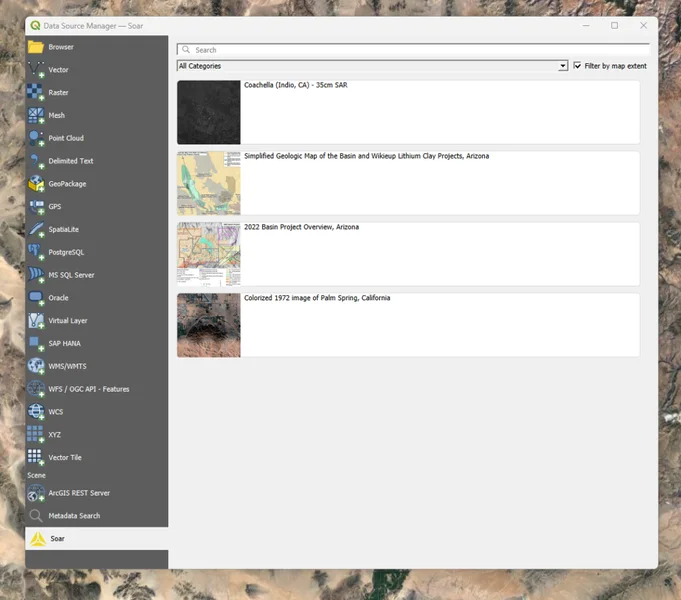Open the PostgreSQL elephant icon
Screen dimensions: 681x600
coord(36,252)
